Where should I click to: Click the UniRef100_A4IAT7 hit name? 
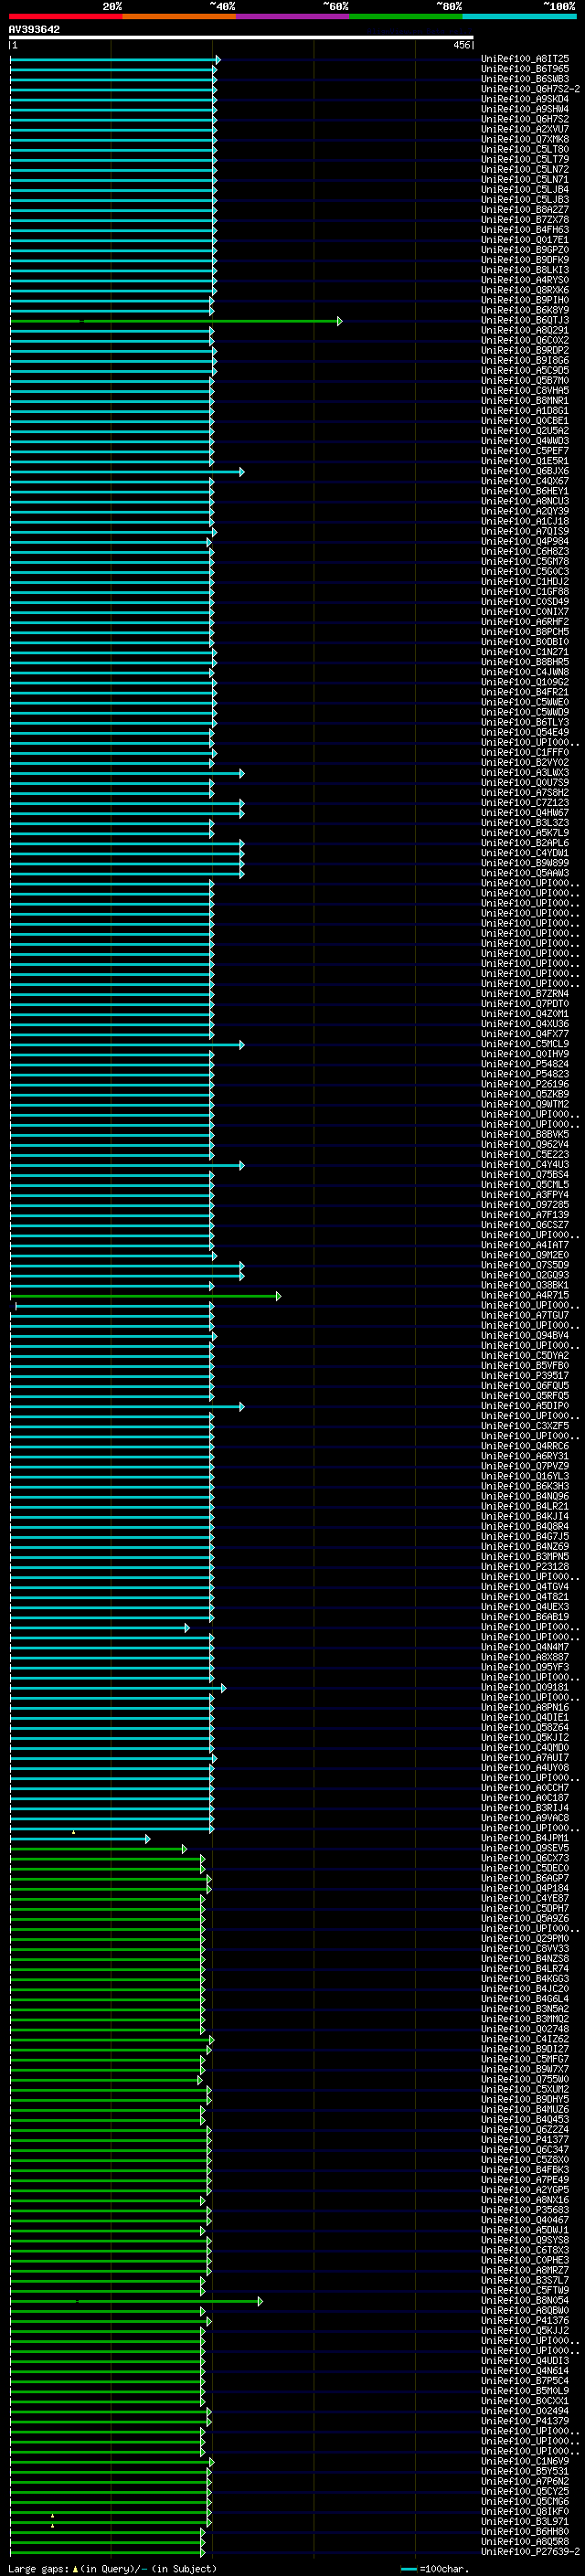point(525,1245)
